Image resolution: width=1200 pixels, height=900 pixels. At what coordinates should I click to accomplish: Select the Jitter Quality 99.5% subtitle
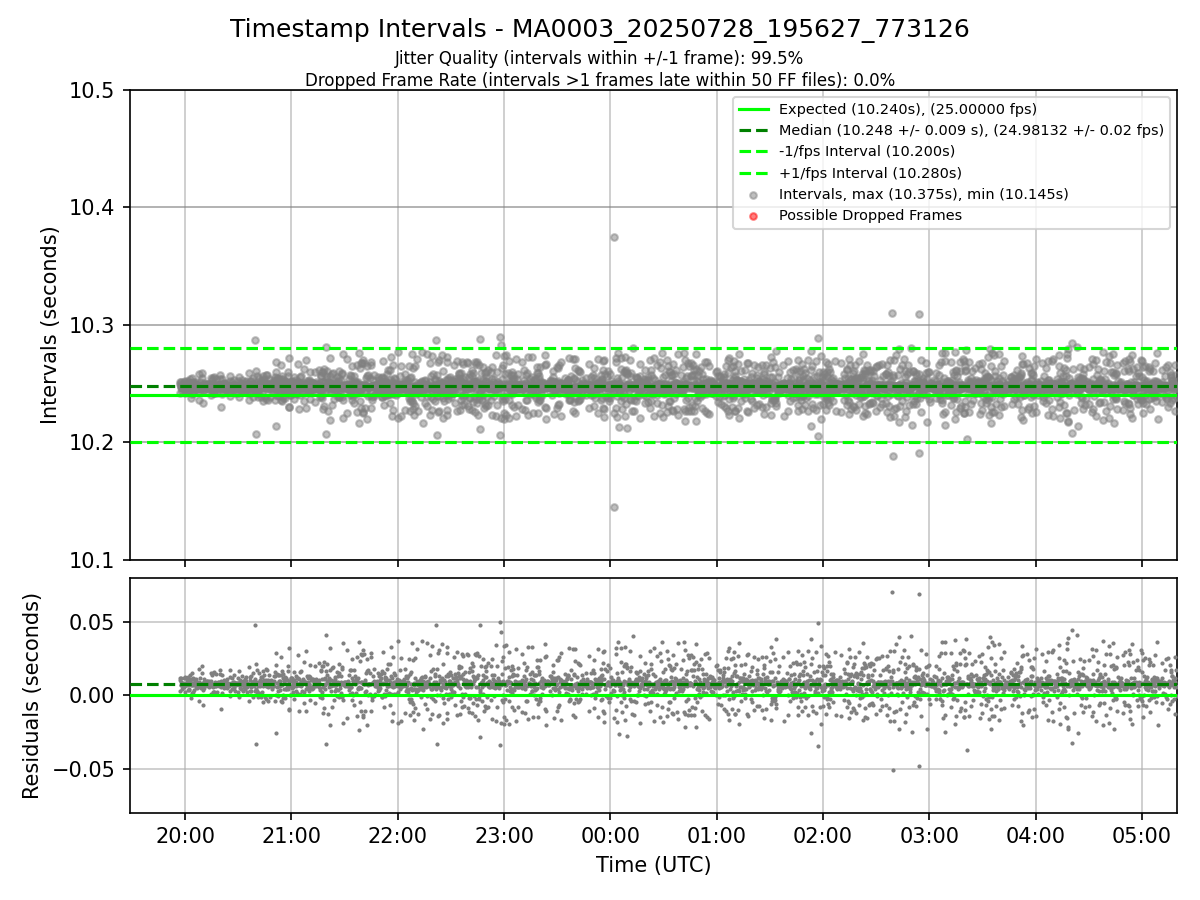[599, 58]
